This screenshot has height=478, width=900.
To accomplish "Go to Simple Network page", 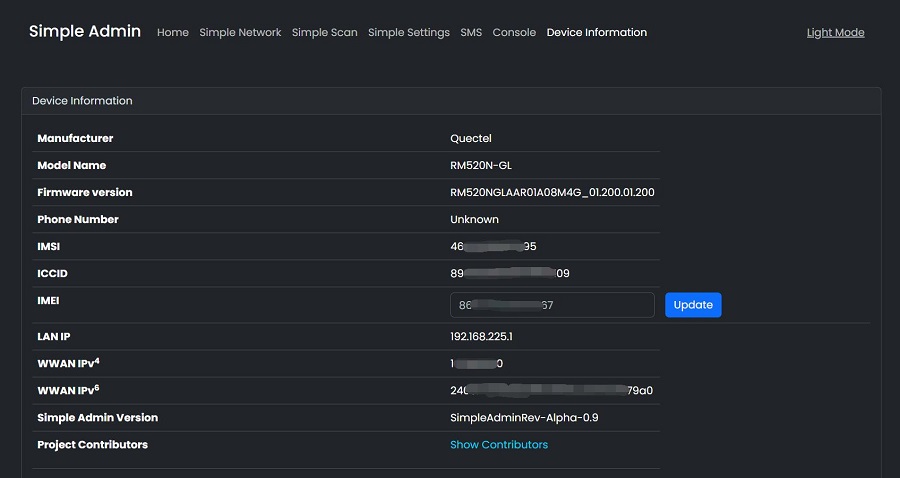I will [x=240, y=33].
